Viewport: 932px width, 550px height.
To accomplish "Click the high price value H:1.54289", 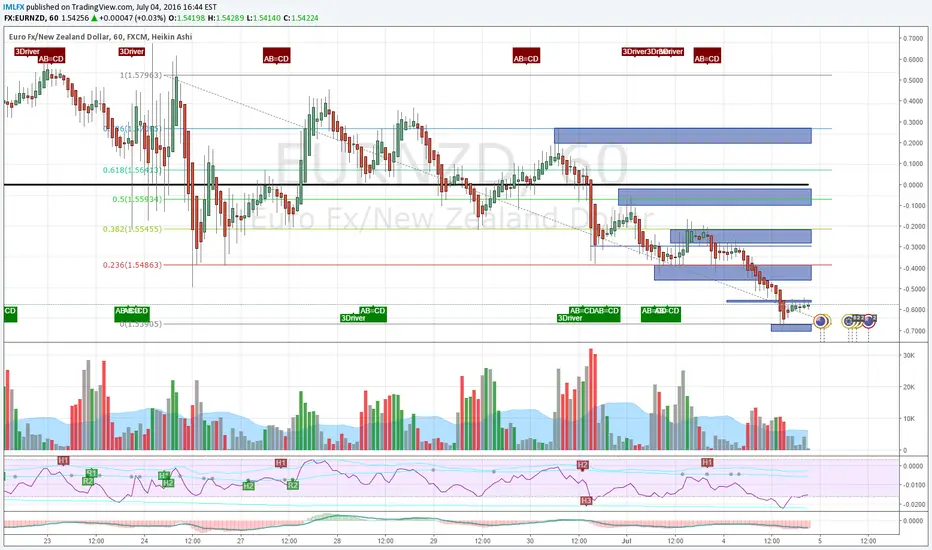I will click(226, 18).
